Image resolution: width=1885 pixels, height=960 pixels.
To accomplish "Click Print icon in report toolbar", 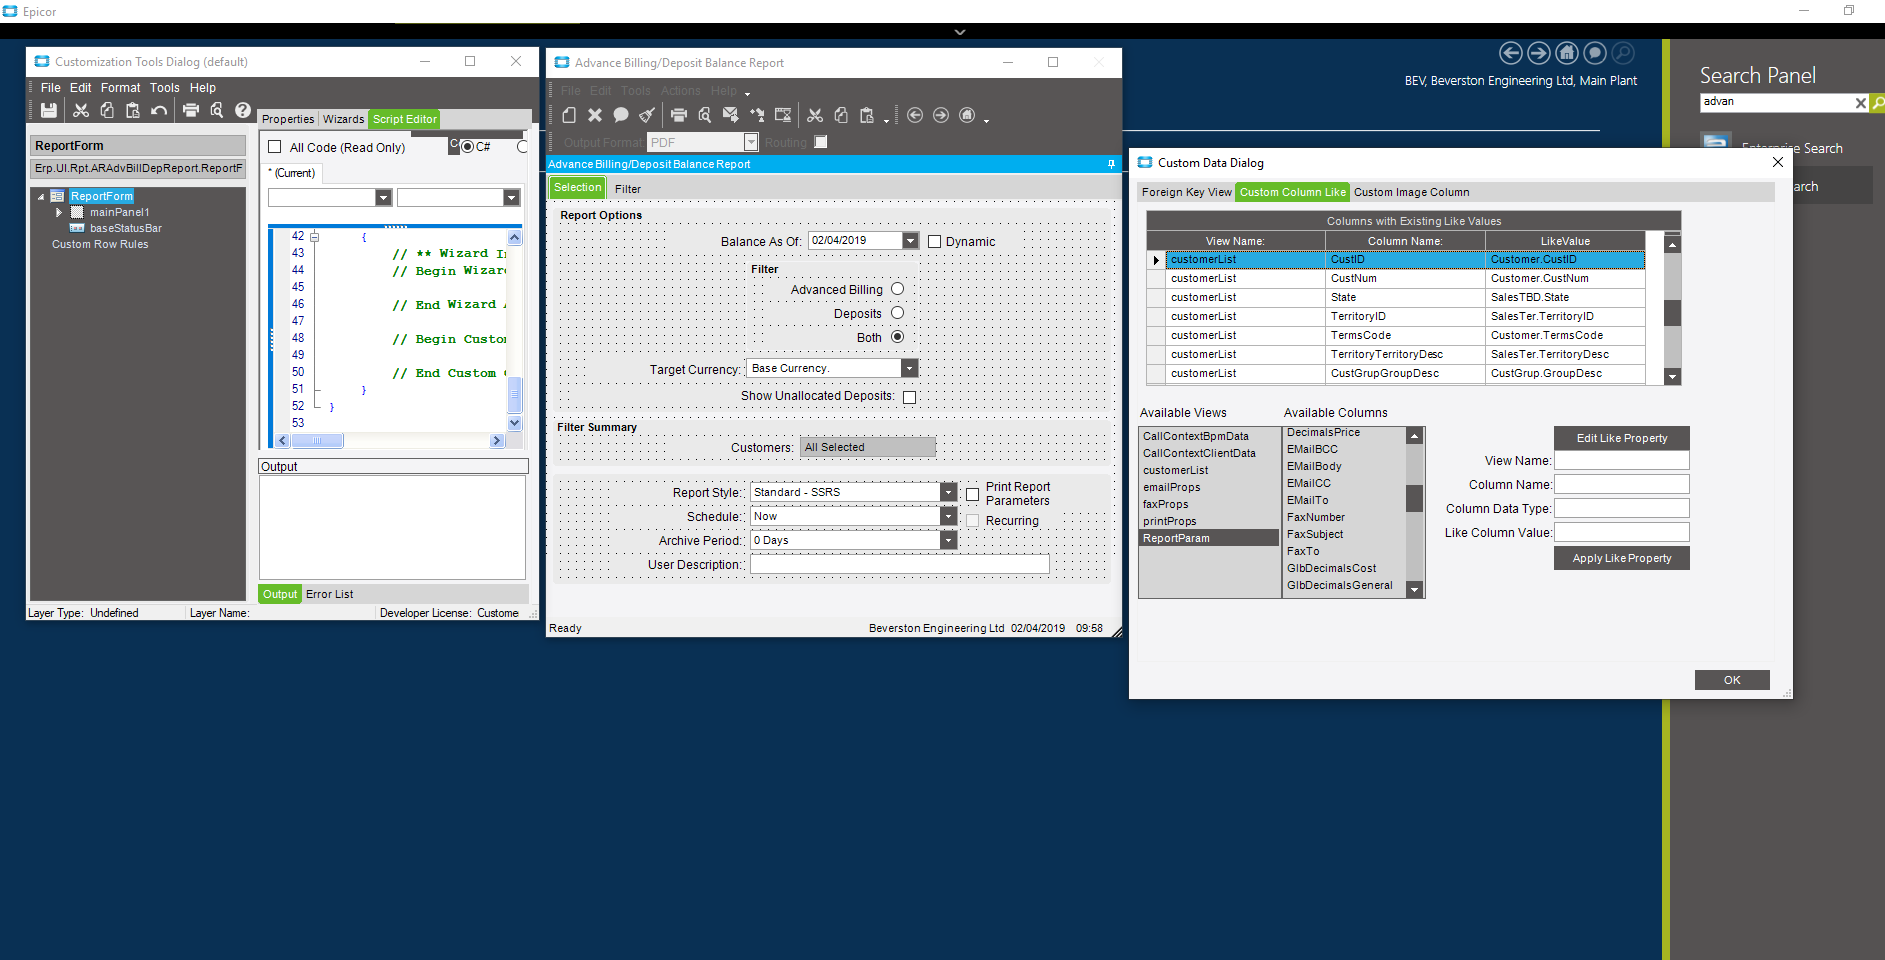I will coord(679,115).
